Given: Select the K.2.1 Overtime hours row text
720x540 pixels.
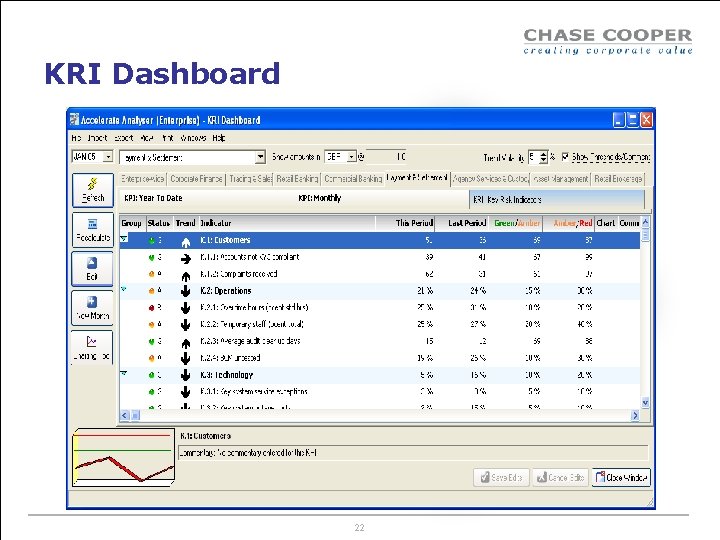Looking at the screenshot, I should click(x=254, y=308).
